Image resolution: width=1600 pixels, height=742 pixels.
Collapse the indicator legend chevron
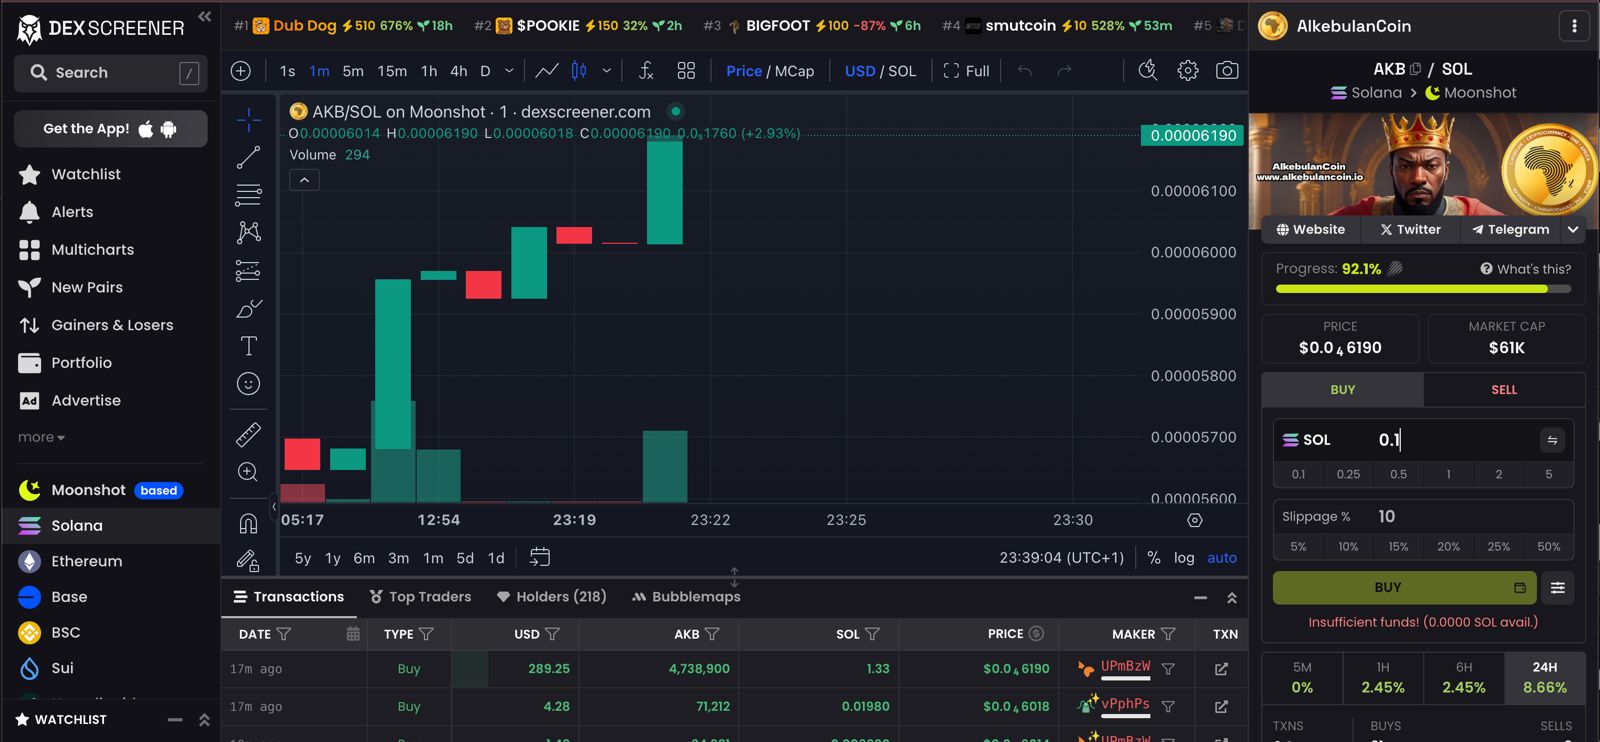tap(304, 180)
